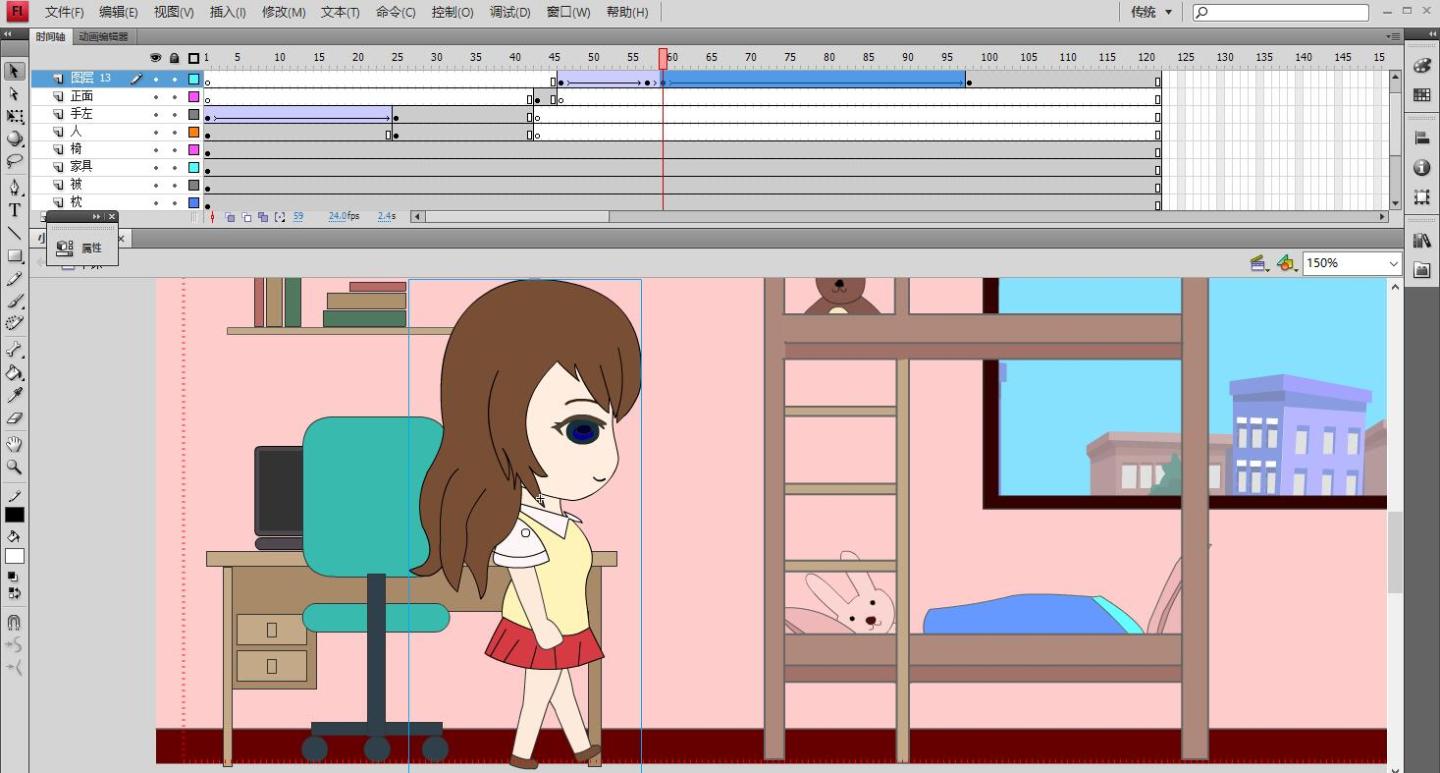Select the Text tool
The image size is (1440, 773).
[14, 210]
